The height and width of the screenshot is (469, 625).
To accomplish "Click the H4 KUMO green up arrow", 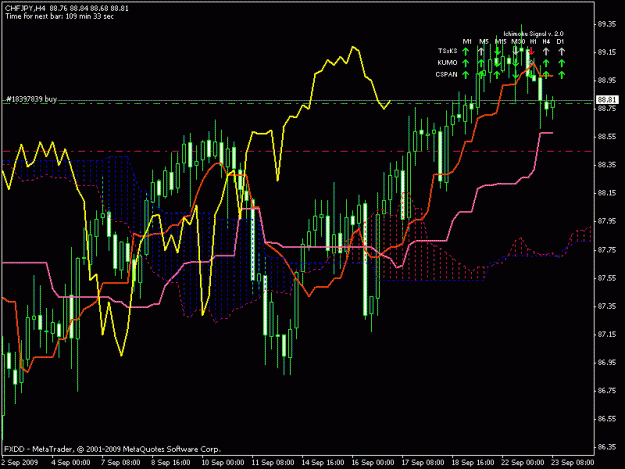I will coord(546,63).
